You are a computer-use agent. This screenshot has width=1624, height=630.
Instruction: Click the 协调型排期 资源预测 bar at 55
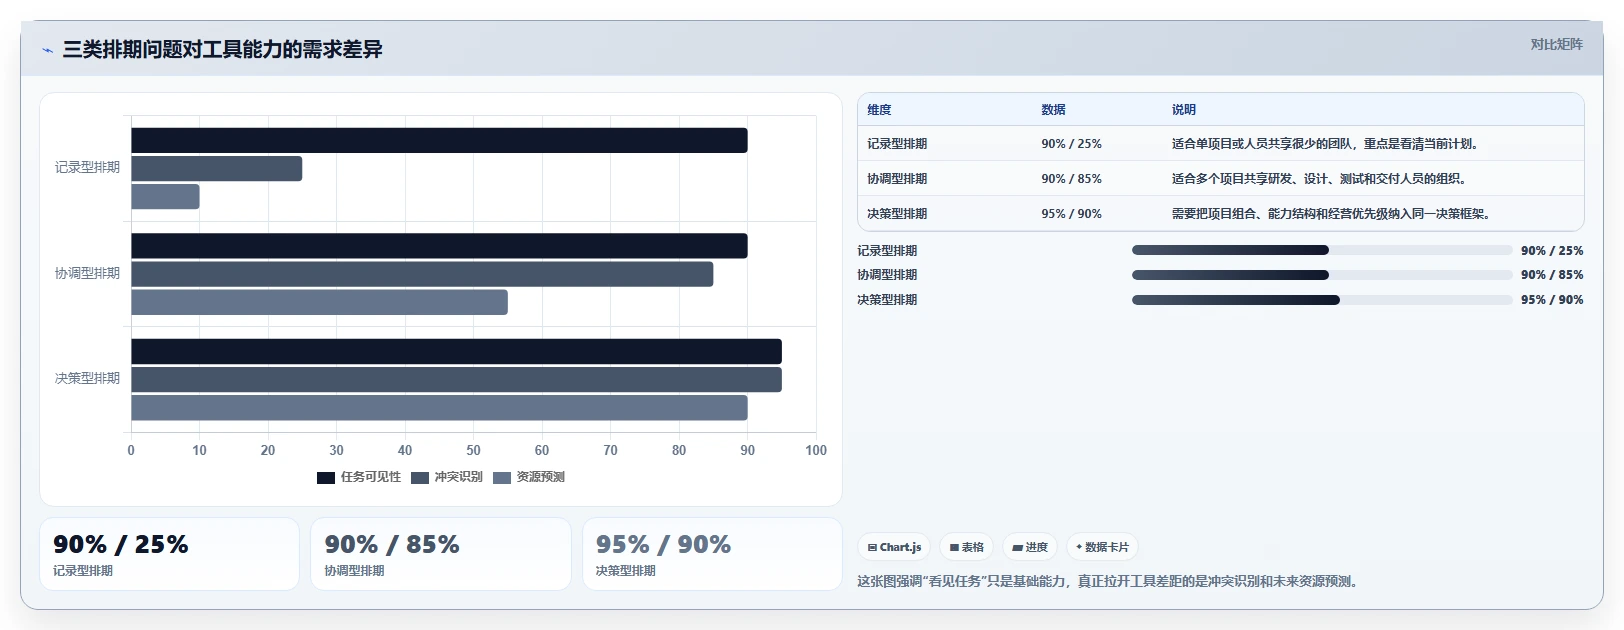tap(319, 302)
